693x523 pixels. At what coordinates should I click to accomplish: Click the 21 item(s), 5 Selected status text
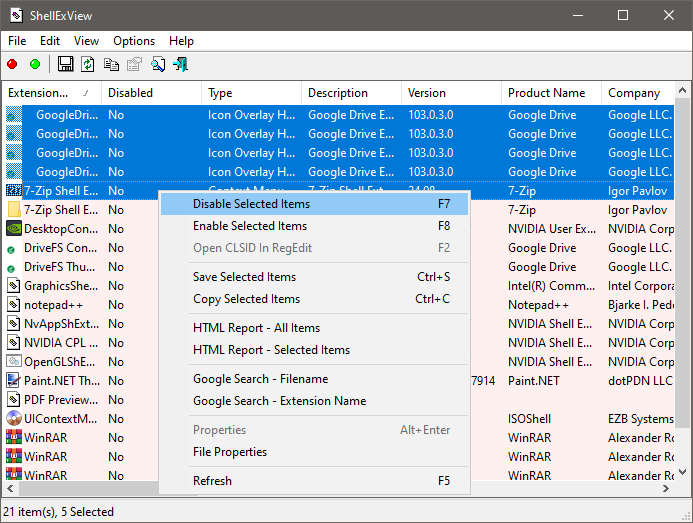tap(58, 512)
